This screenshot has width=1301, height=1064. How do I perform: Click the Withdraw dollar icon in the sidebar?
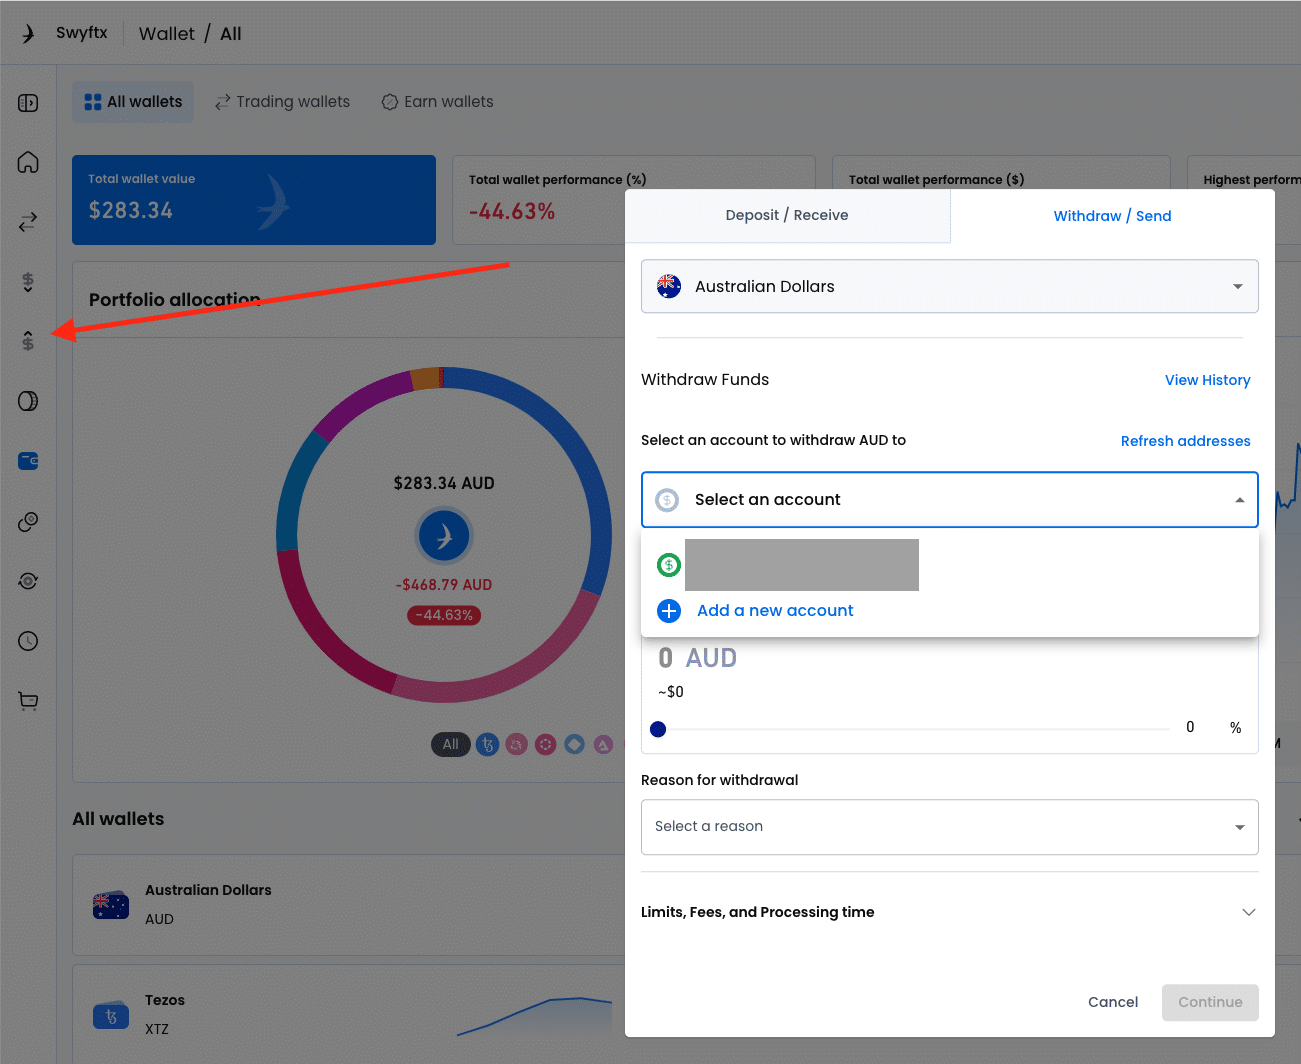(x=28, y=341)
